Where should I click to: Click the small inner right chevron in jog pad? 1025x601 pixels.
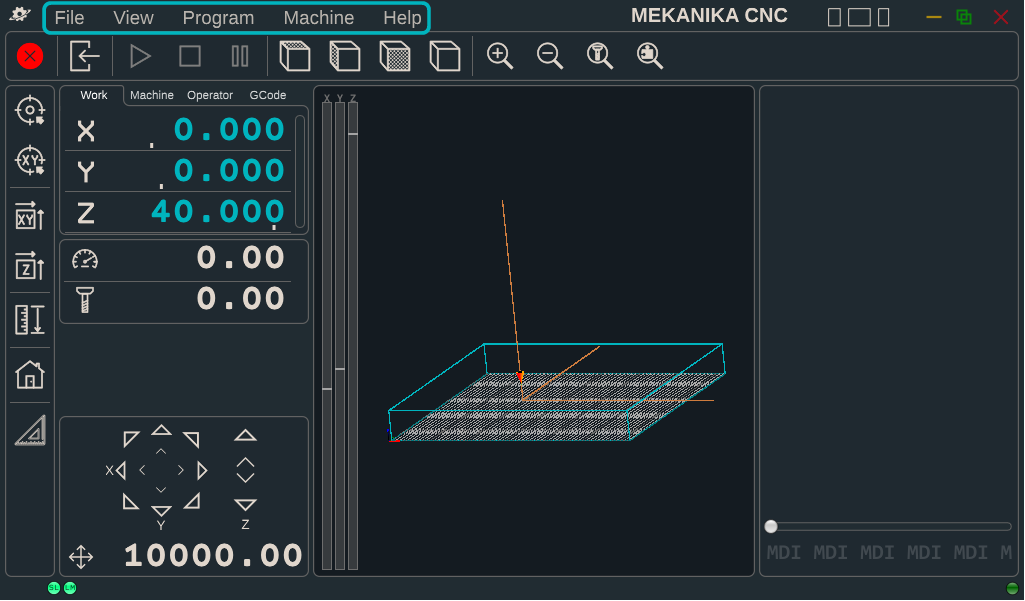180,470
